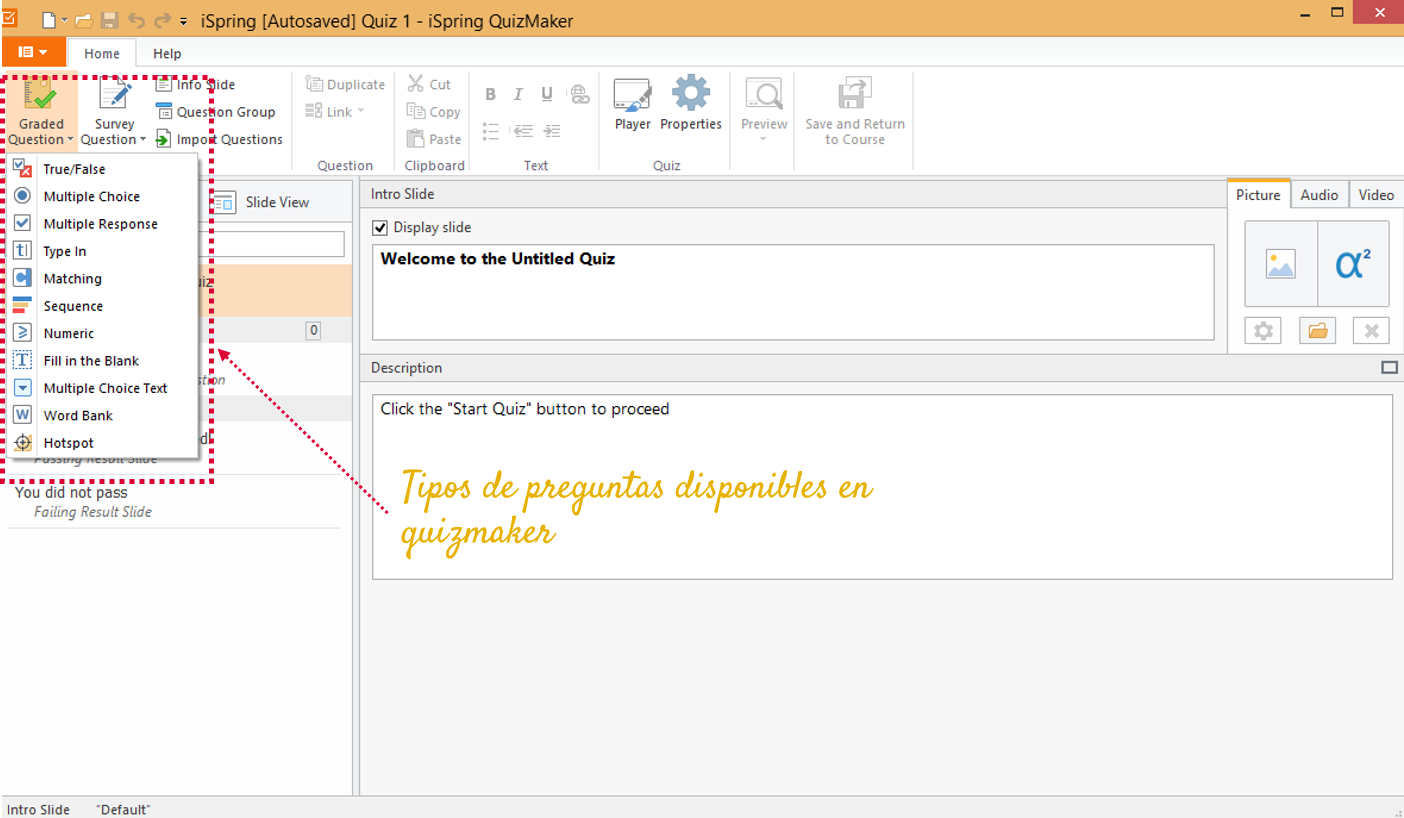Image resolution: width=1404 pixels, height=818 pixels.
Task: Open the Help ribbon tab
Action: 167,53
